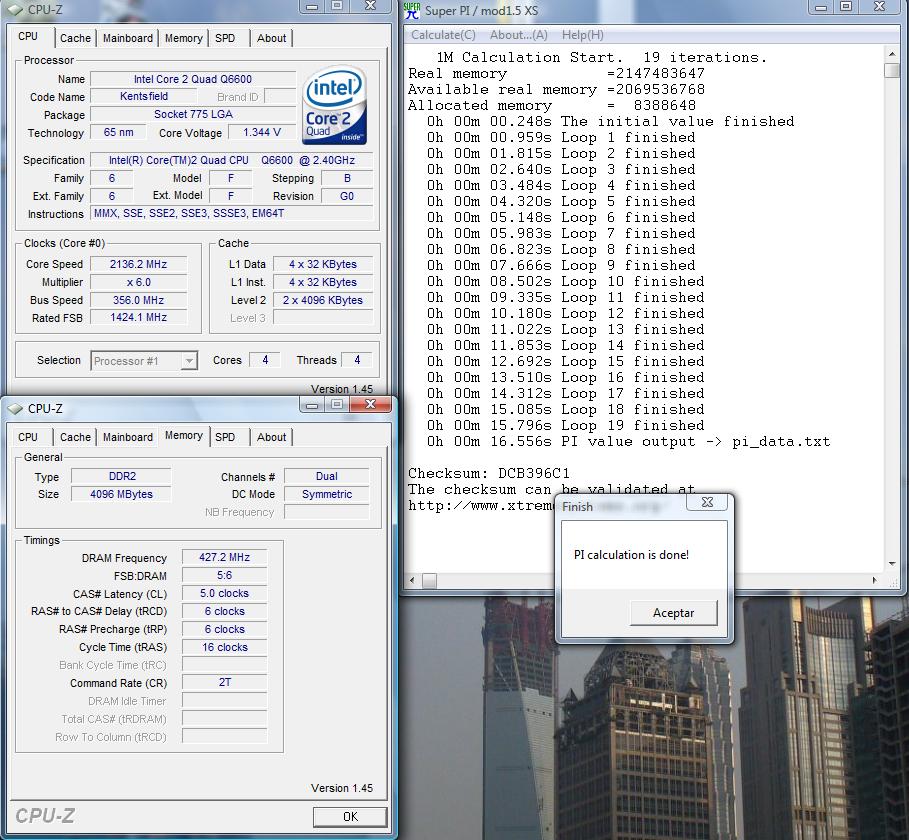Image resolution: width=909 pixels, height=840 pixels.
Task: Click the Level 2 cache value 2 x 4096 KBytes
Action: click(323, 300)
